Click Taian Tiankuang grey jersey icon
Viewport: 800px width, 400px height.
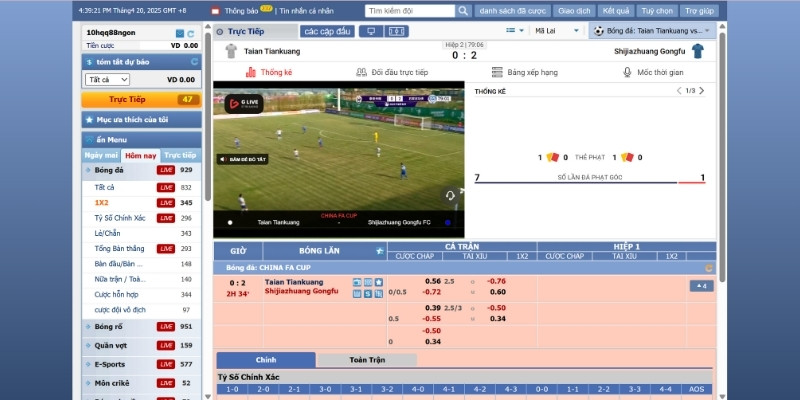point(231,51)
